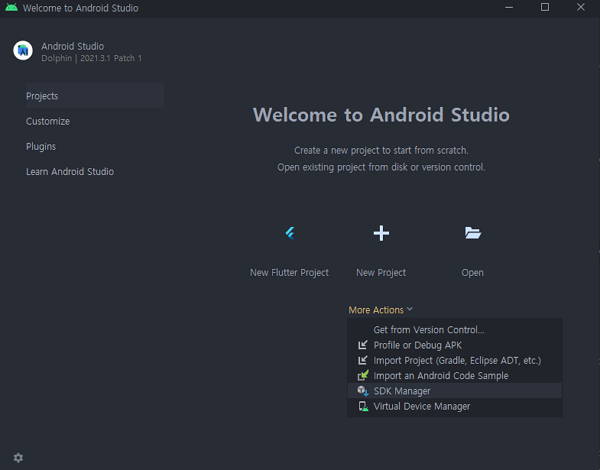Click the Dolphin 2021.3.1 Patch 1 version text
Viewport: 600px width, 470px height.
tap(91, 58)
